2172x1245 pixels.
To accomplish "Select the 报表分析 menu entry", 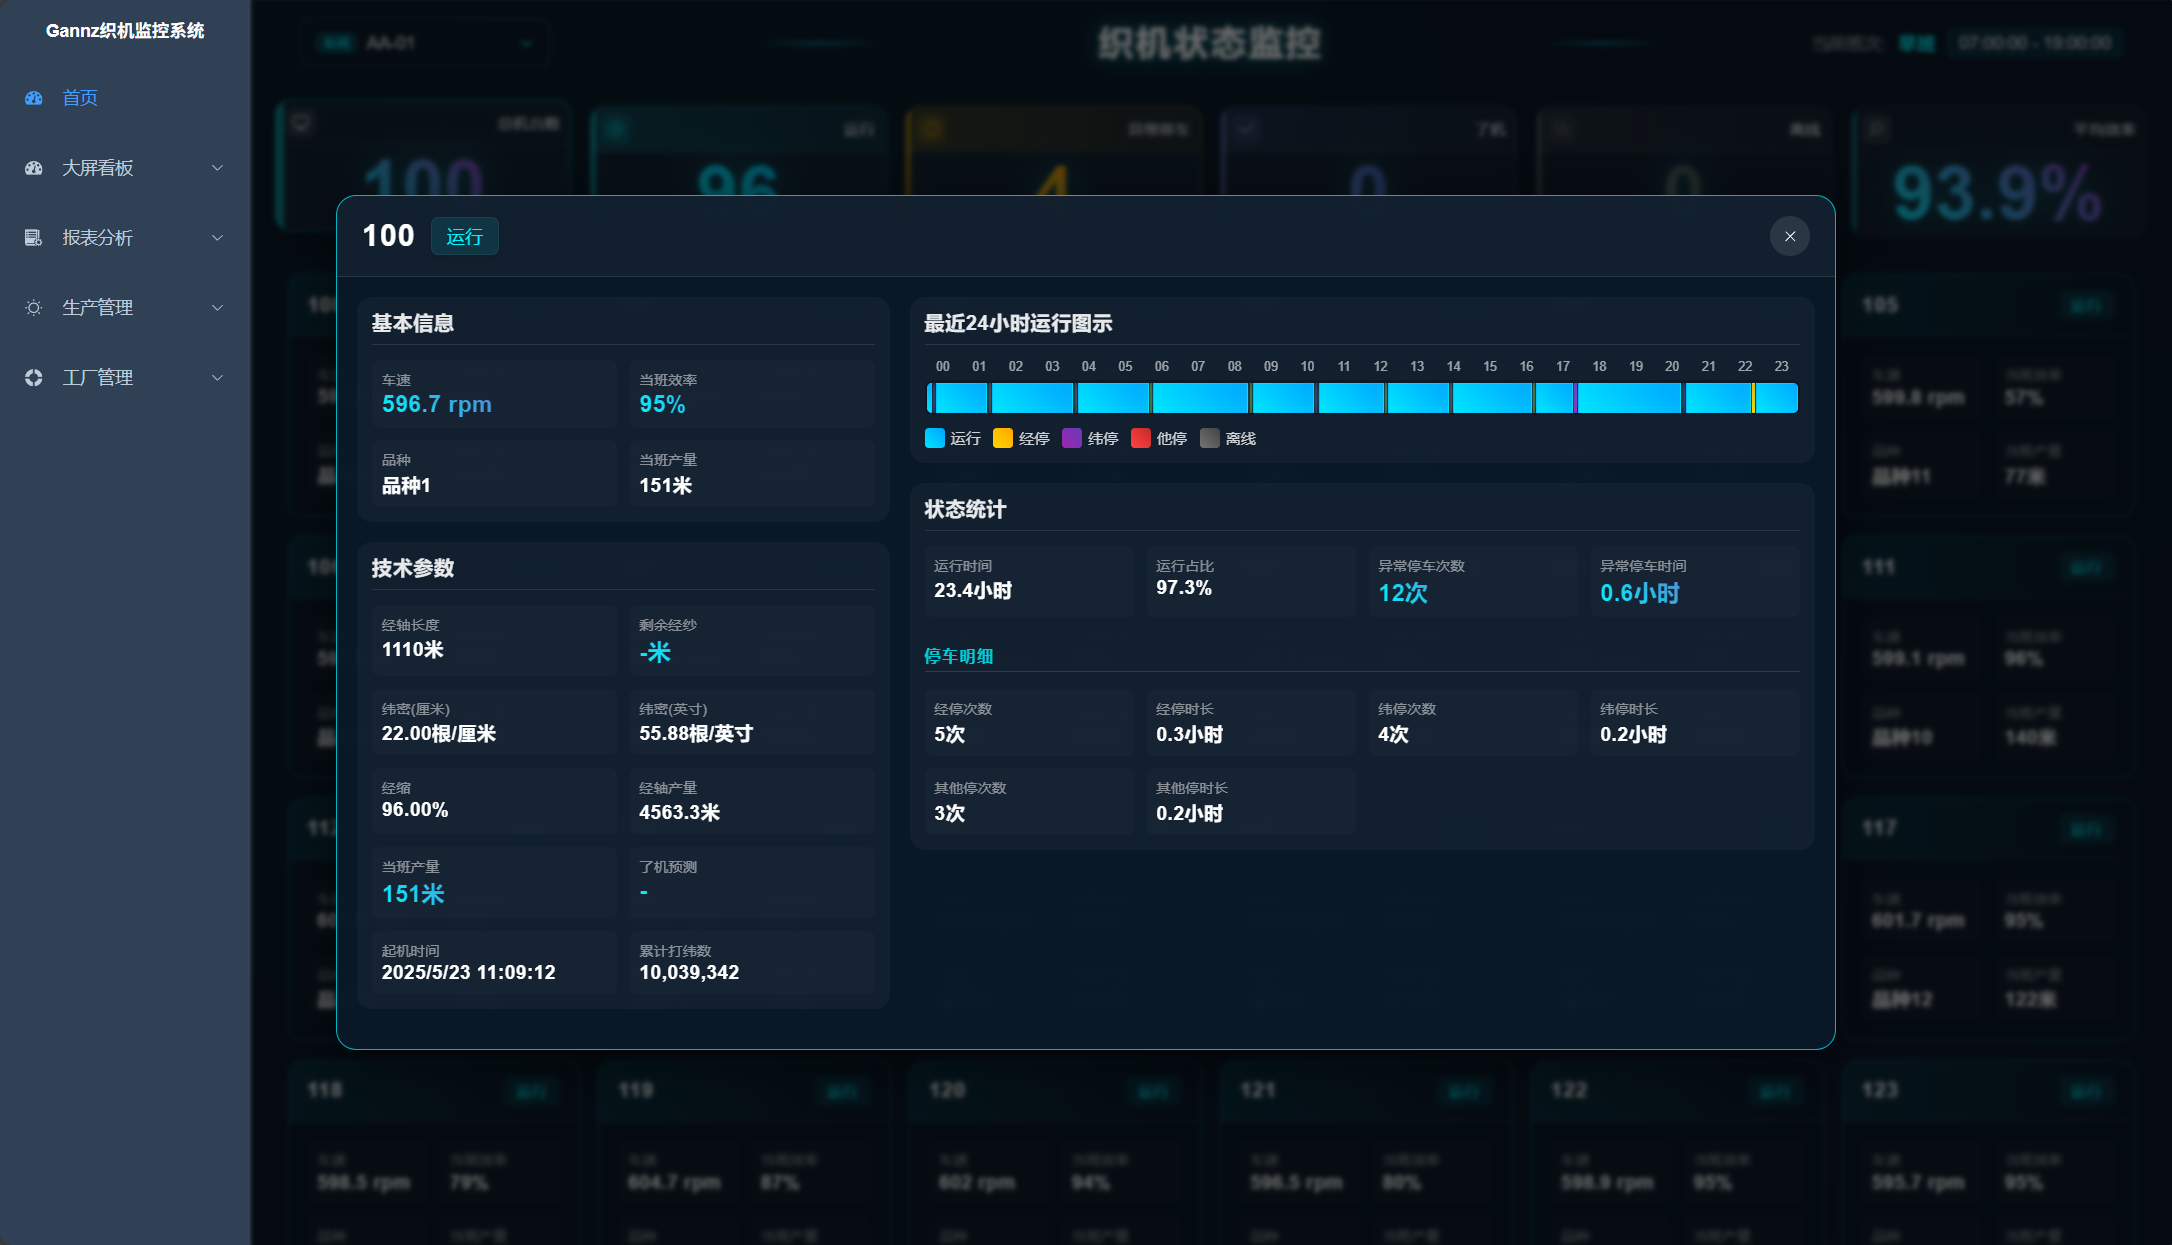I will pos(97,238).
